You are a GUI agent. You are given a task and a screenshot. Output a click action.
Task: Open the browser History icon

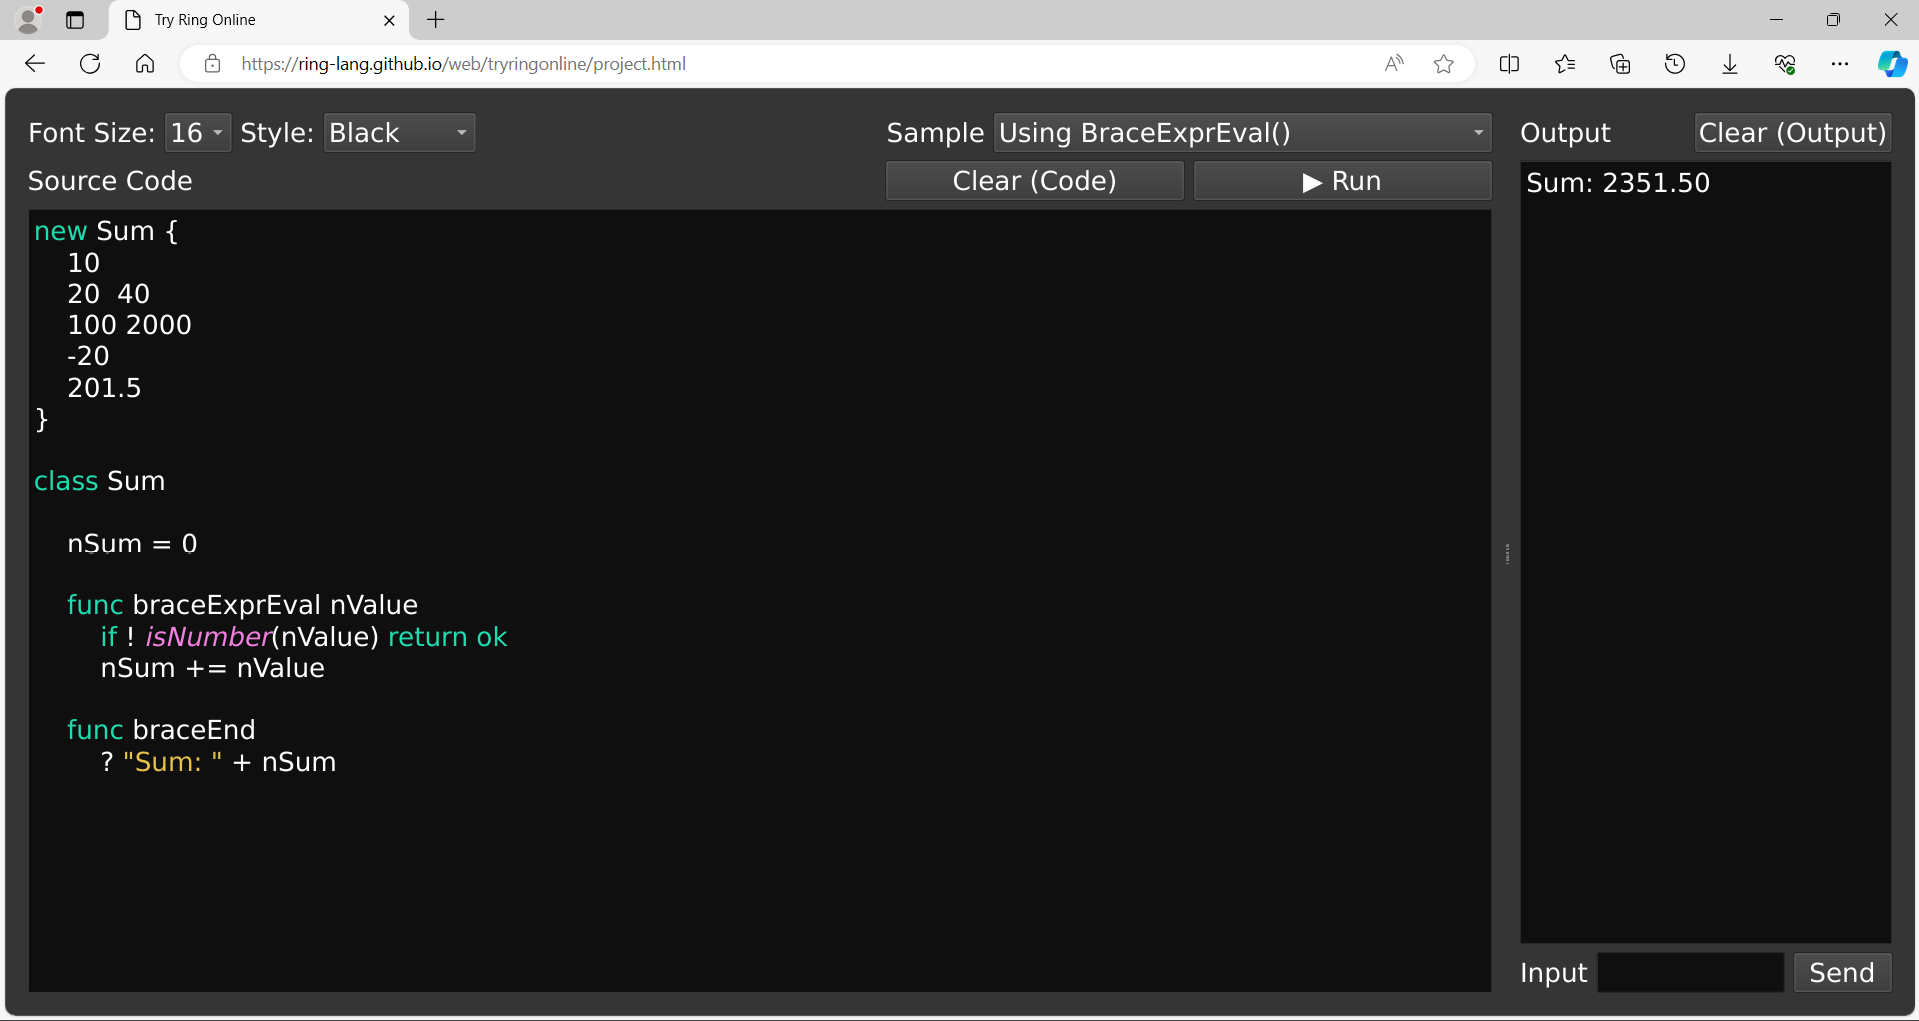pyautogui.click(x=1674, y=64)
